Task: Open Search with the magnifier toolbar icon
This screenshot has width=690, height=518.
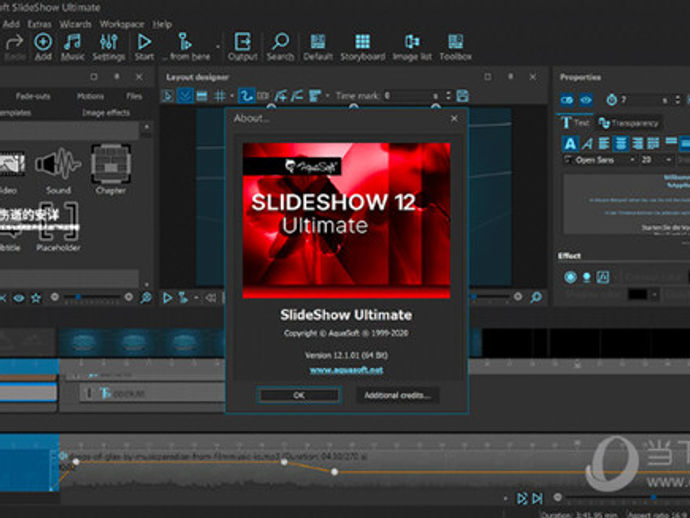Action: (280, 42)
